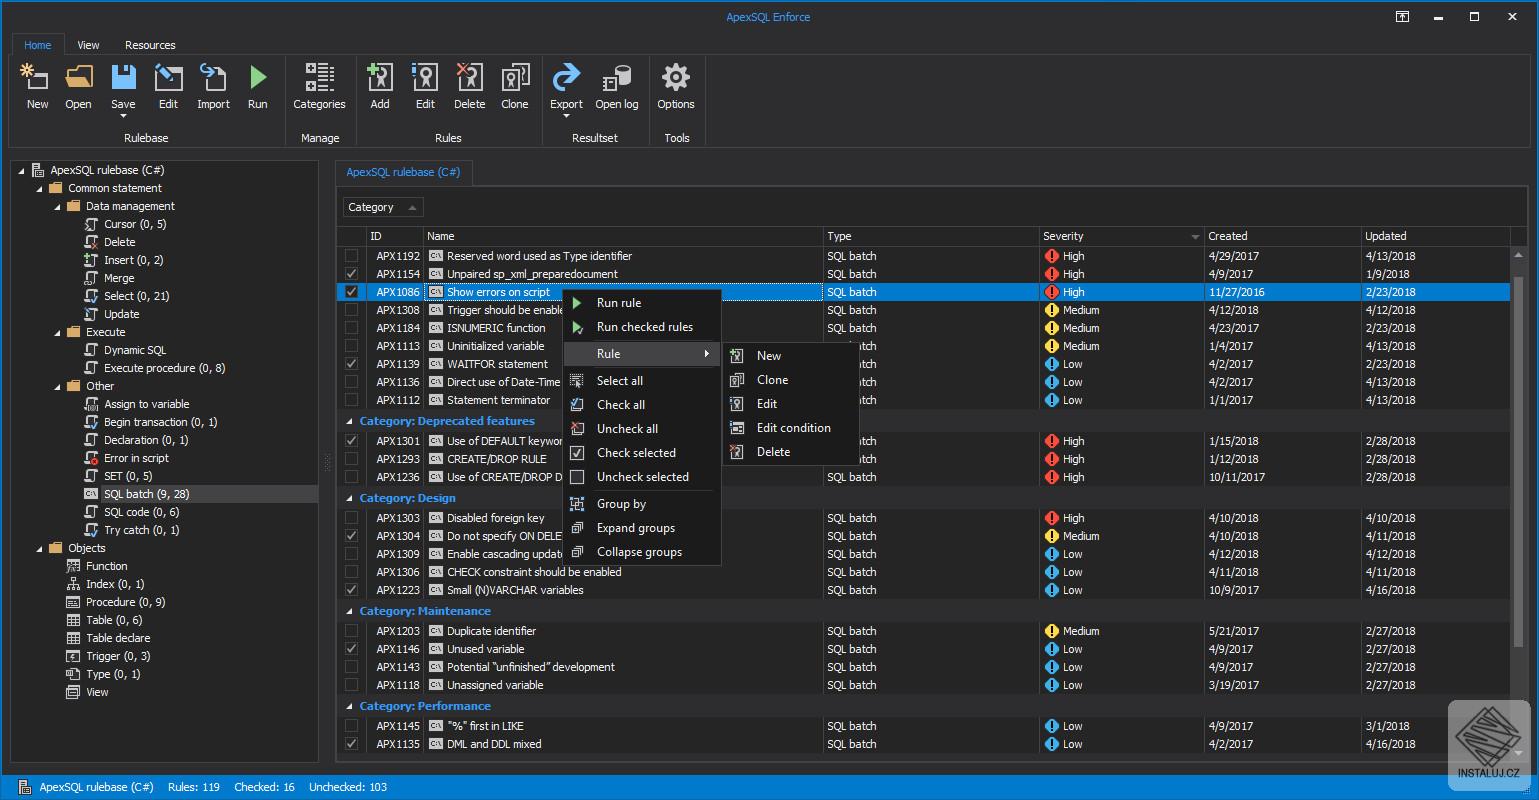The image size is (1539, 800).
Task: Collapse the Objects tree node
Action: (x=40, y=548)
